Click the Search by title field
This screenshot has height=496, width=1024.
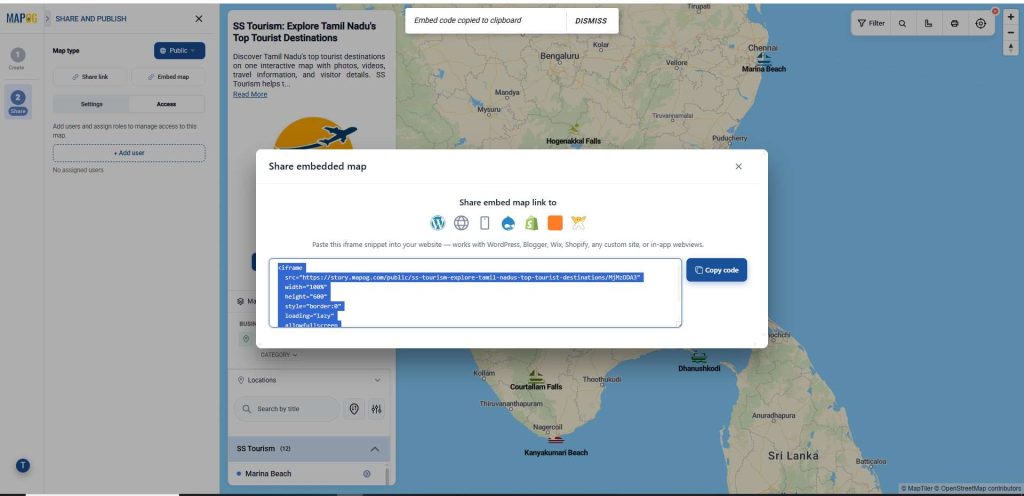coord(287,409)
